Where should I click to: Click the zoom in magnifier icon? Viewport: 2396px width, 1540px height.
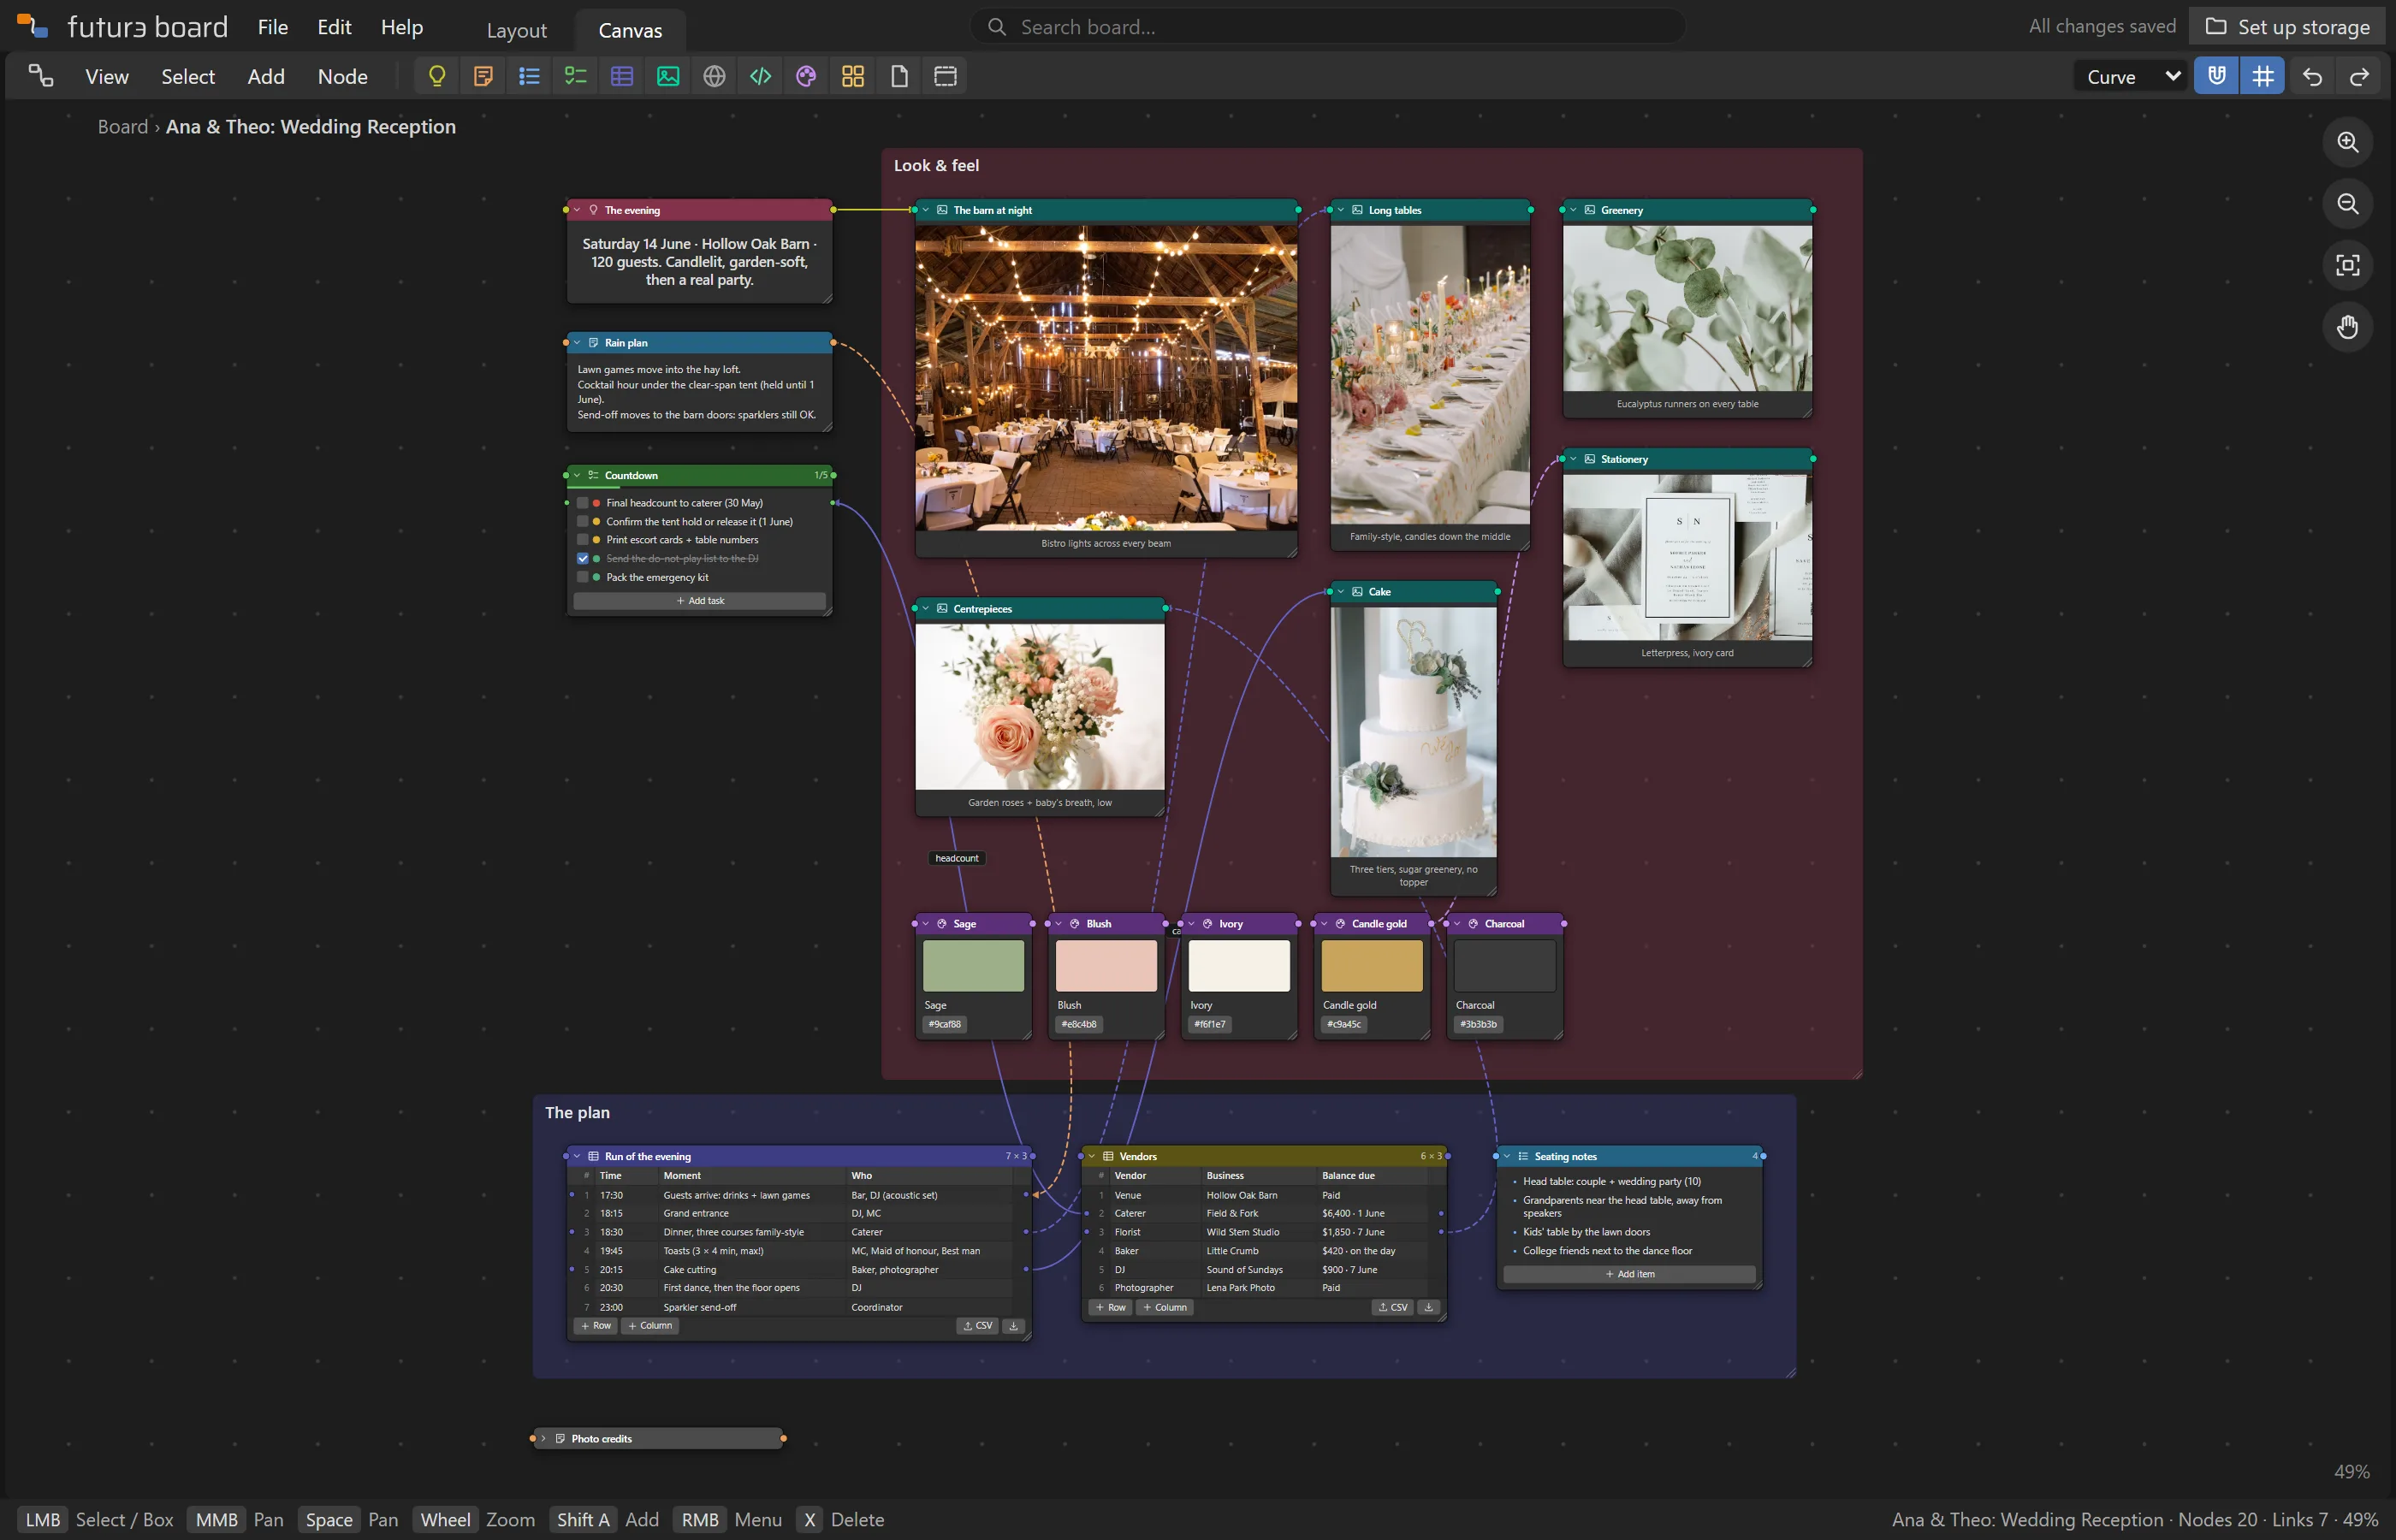[2347, 142]
